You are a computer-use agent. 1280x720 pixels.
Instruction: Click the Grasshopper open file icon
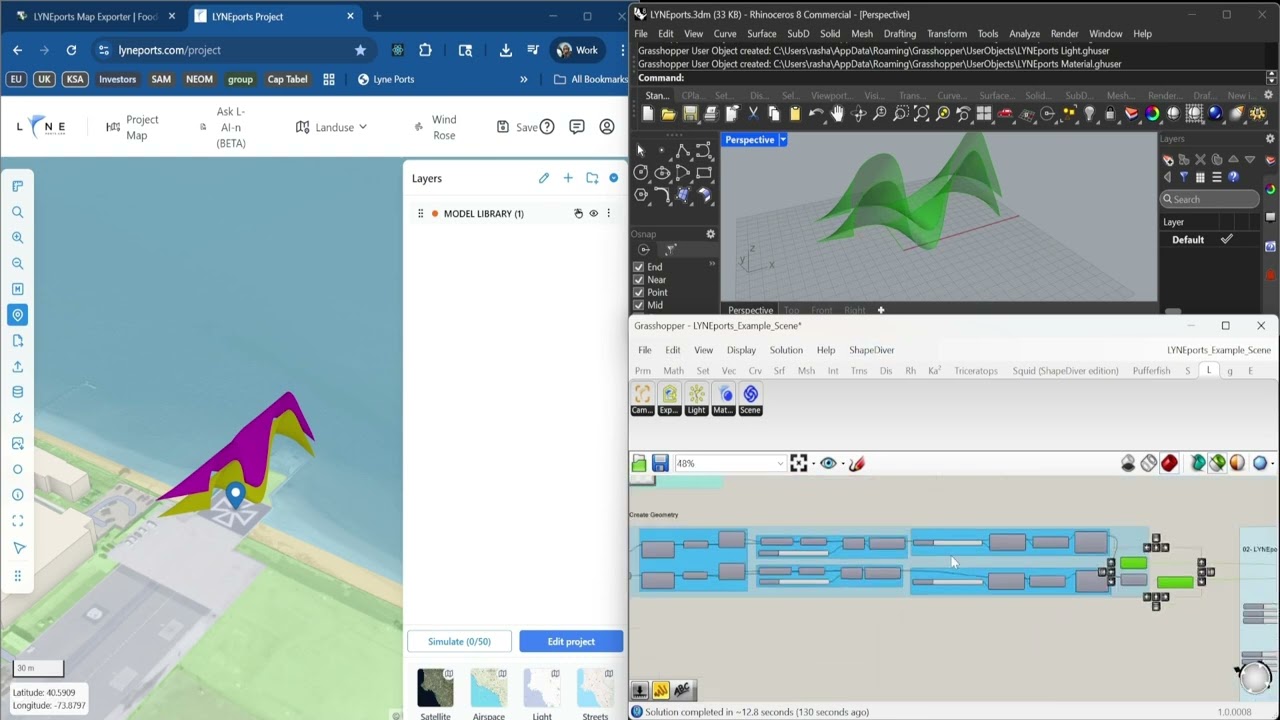(x=639, y=463)
